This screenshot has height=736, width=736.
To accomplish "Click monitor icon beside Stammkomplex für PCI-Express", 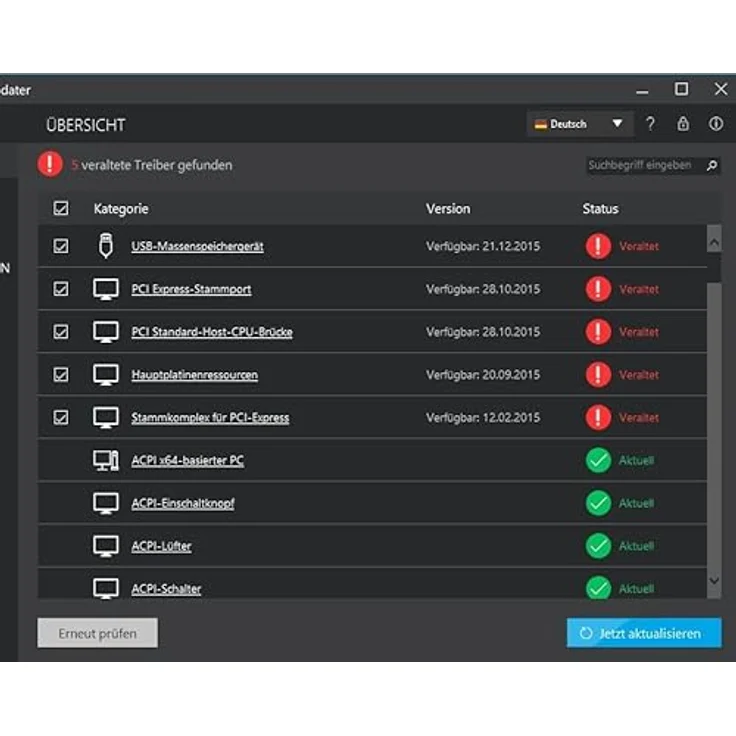I will click(106, 417).
